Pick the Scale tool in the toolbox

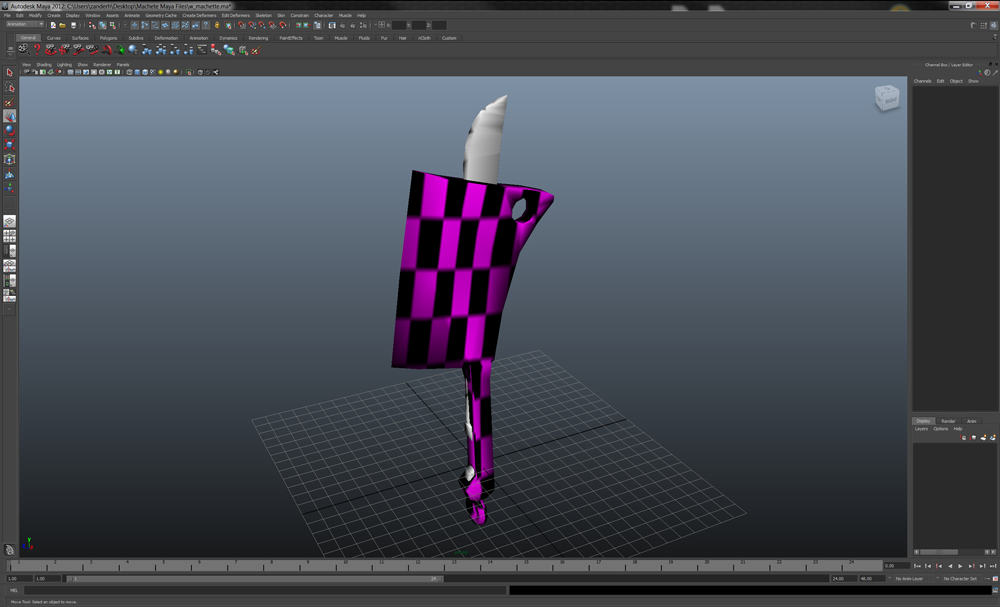point(10,145)
